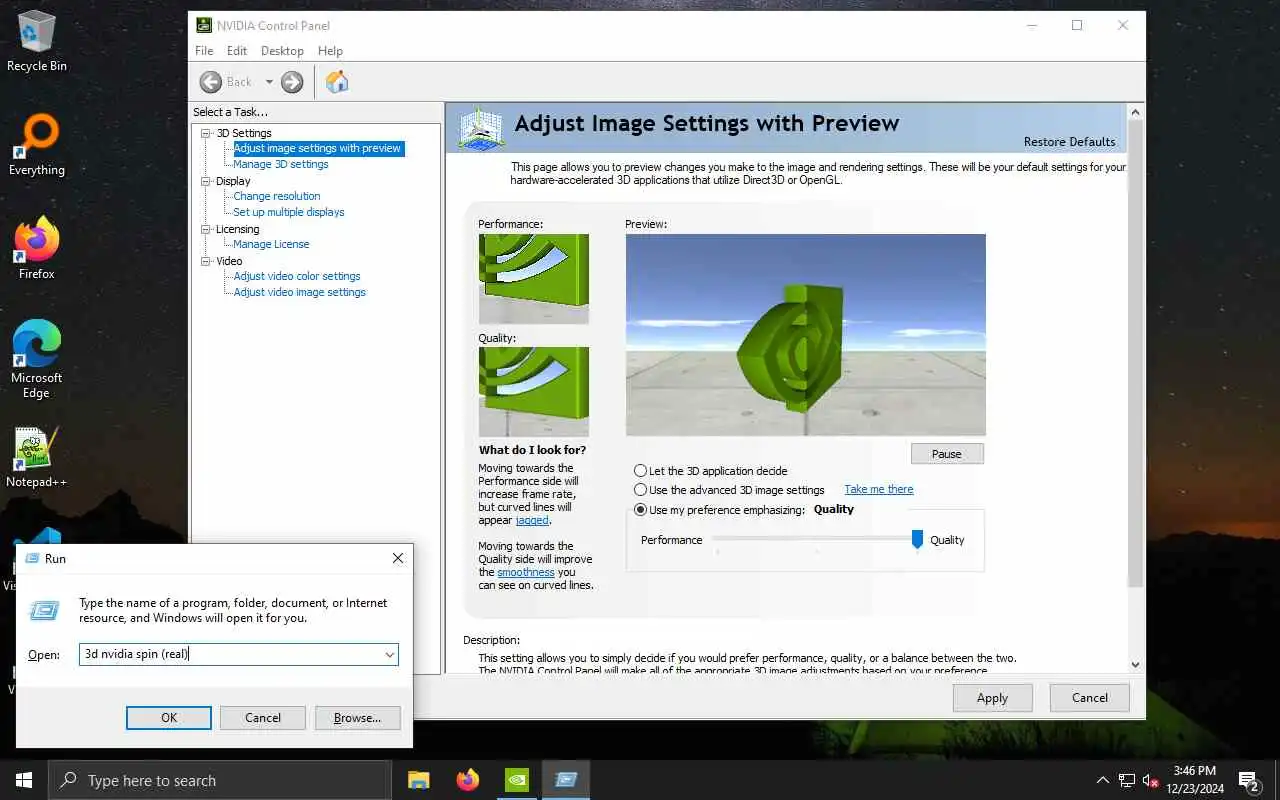The image size is (1280, 800).
Task: Collapse the Licensing tree node
Action: [206, 229]
